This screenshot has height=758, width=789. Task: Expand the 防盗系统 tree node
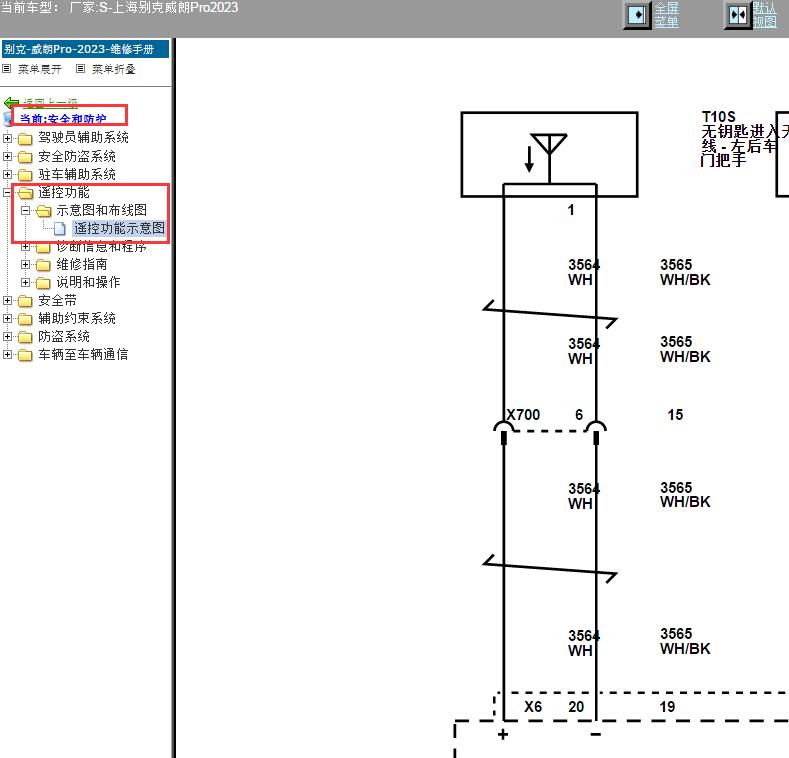[7, 336]
